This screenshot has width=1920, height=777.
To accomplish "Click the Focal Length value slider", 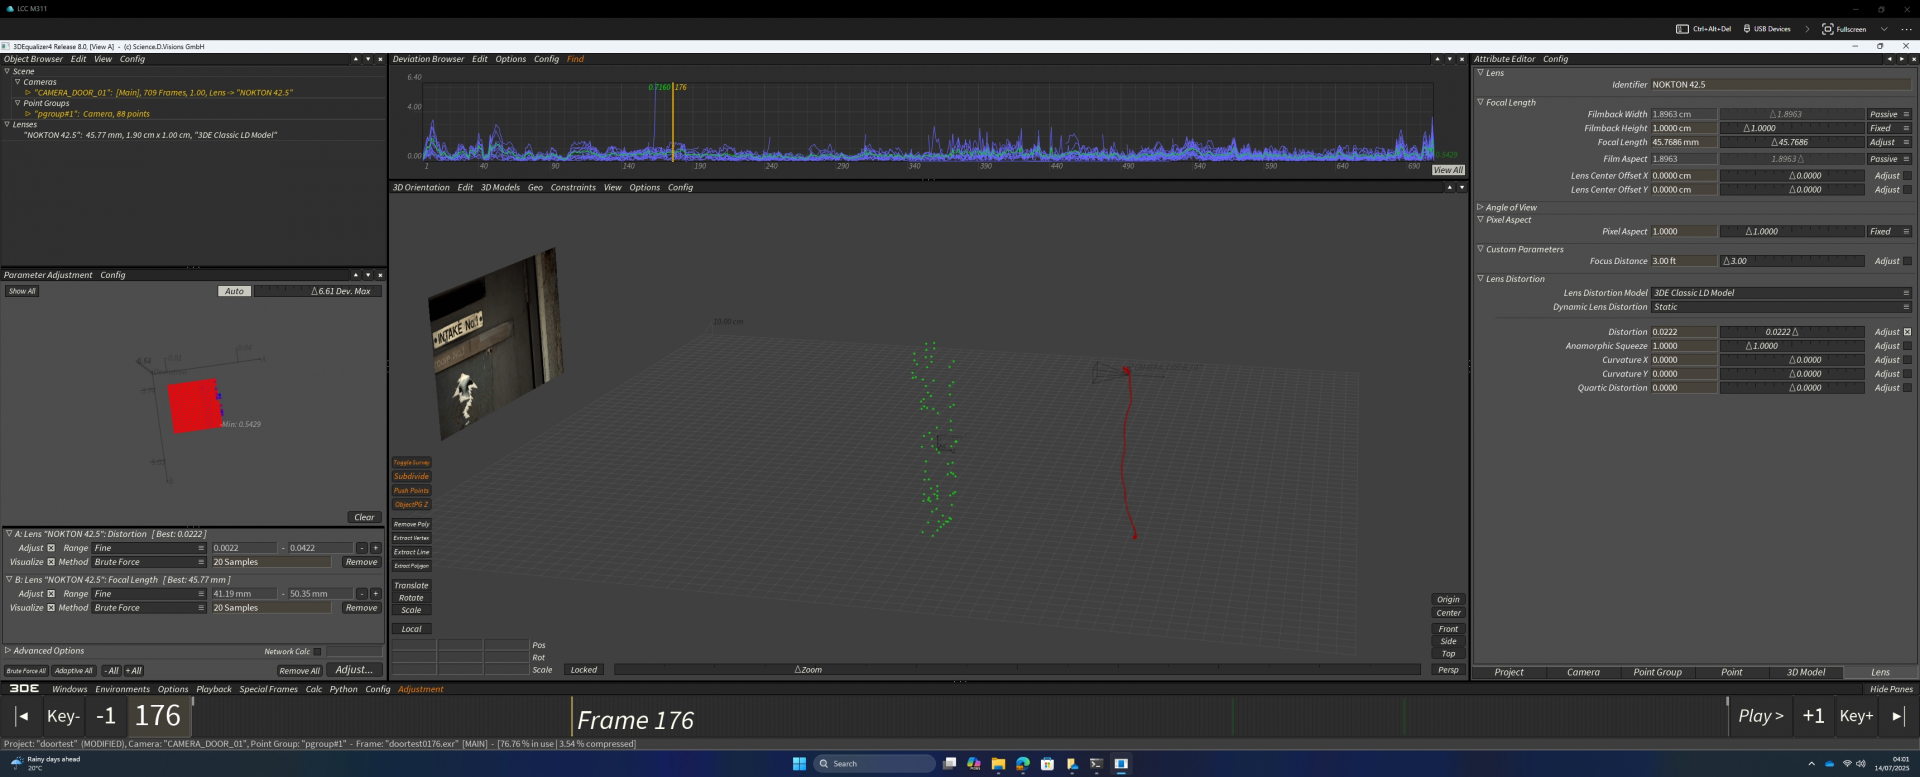I will (1791, 142).
